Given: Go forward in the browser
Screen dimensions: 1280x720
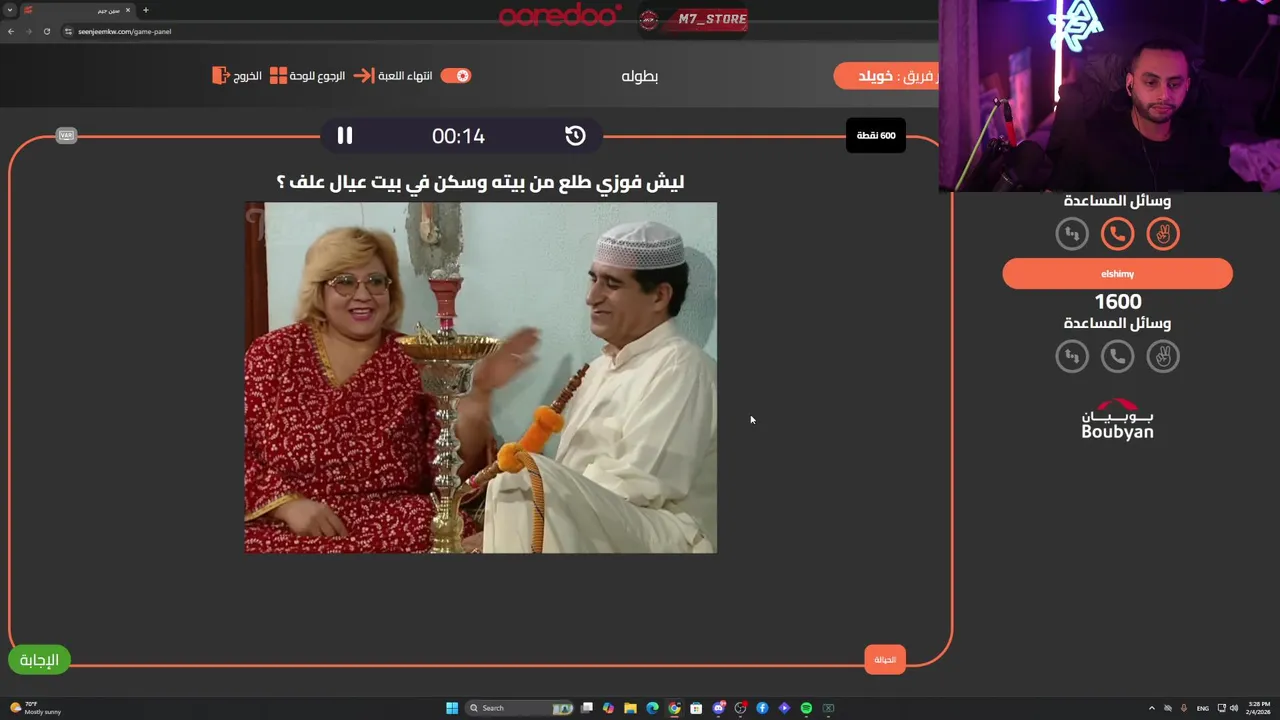Looking at the screenshot, I should click(29, 31).
